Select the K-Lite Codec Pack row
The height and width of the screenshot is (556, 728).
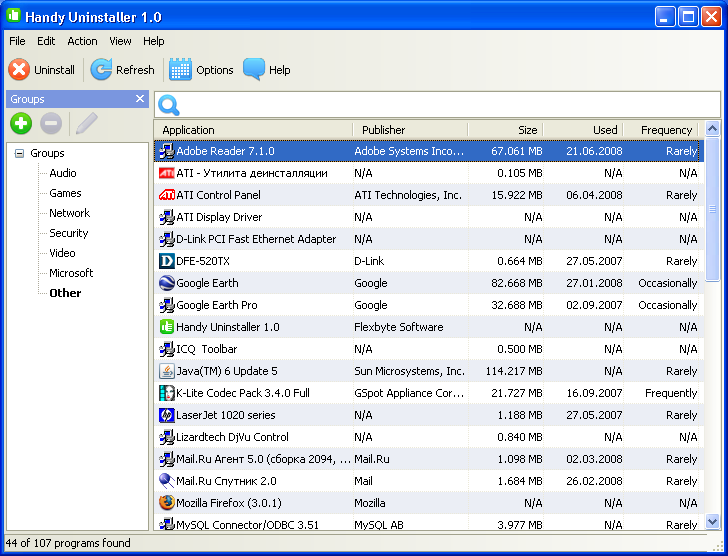[243, 393]
